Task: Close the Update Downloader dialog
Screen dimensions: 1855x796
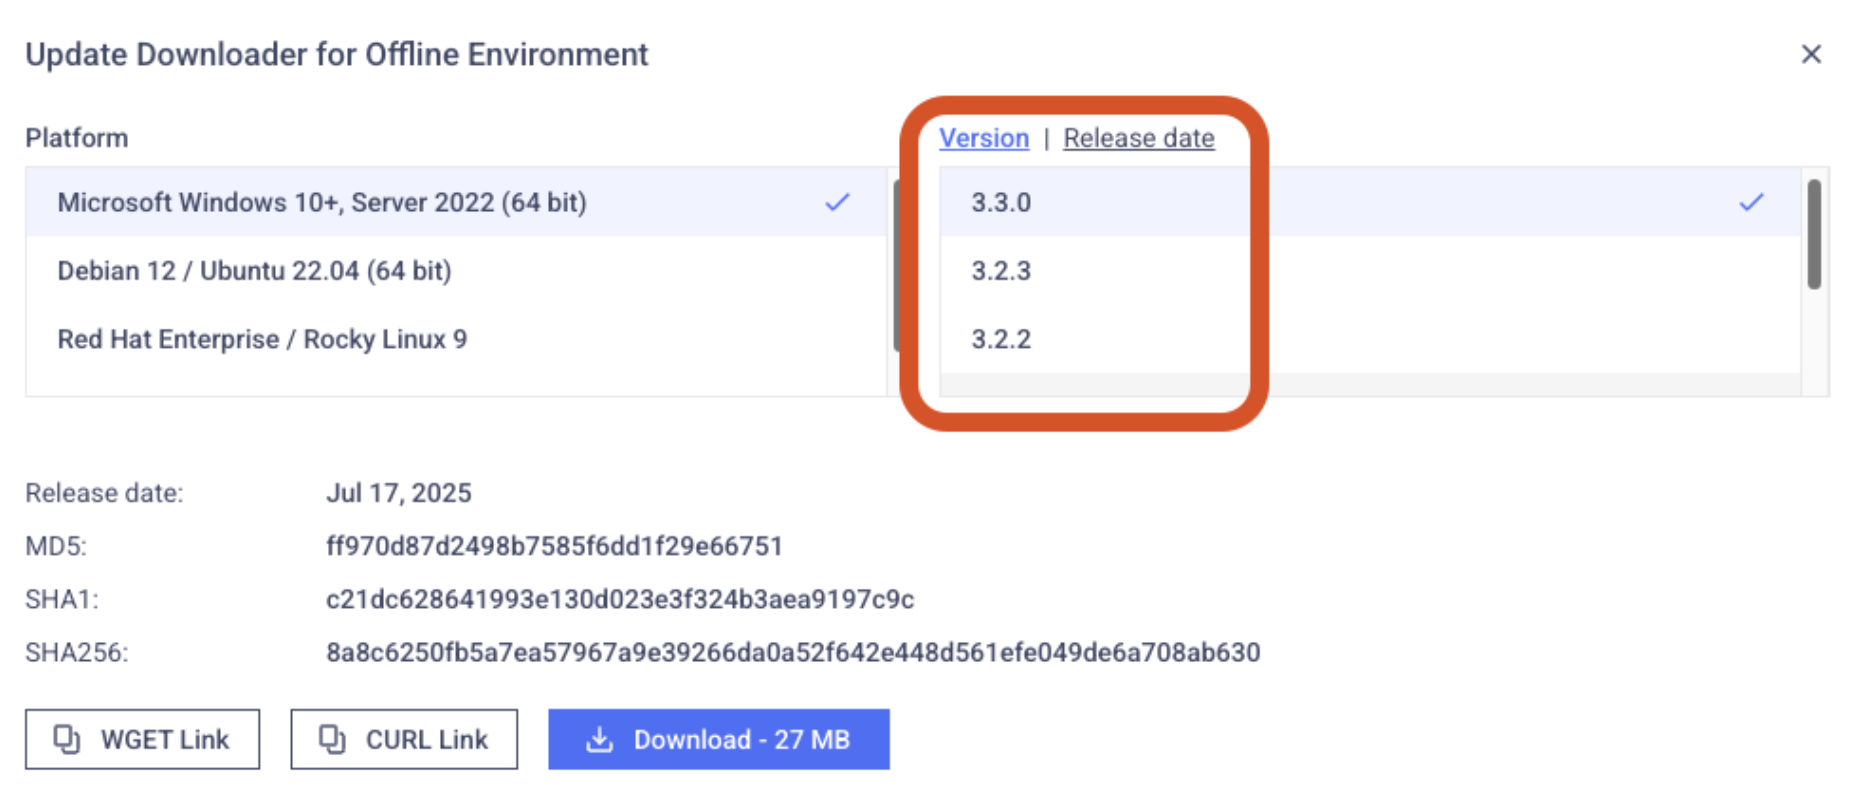Action: click(x=1811, y=54)
